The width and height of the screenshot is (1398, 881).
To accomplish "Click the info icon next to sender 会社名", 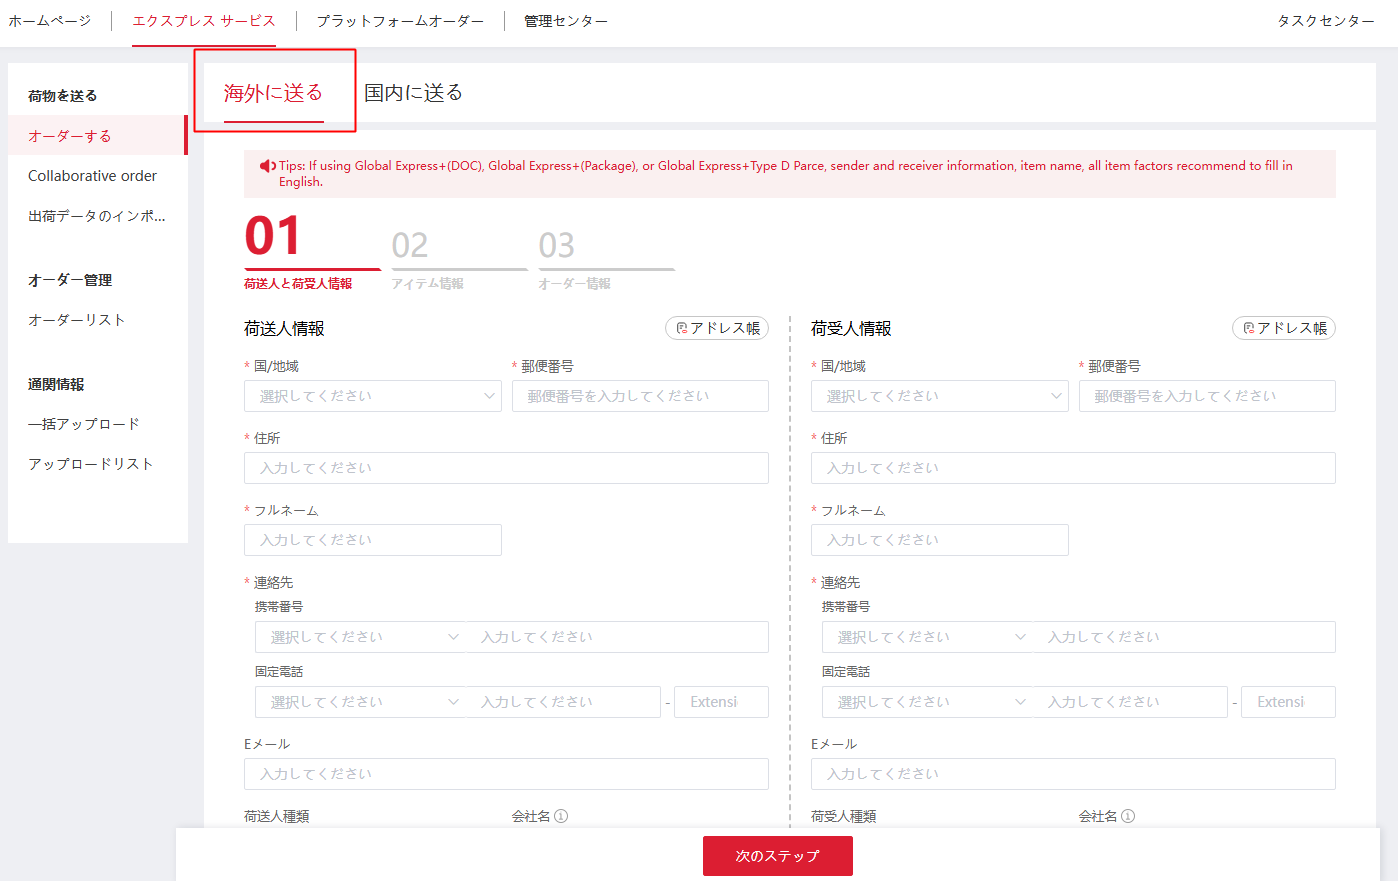I will (x=561, y=815).
